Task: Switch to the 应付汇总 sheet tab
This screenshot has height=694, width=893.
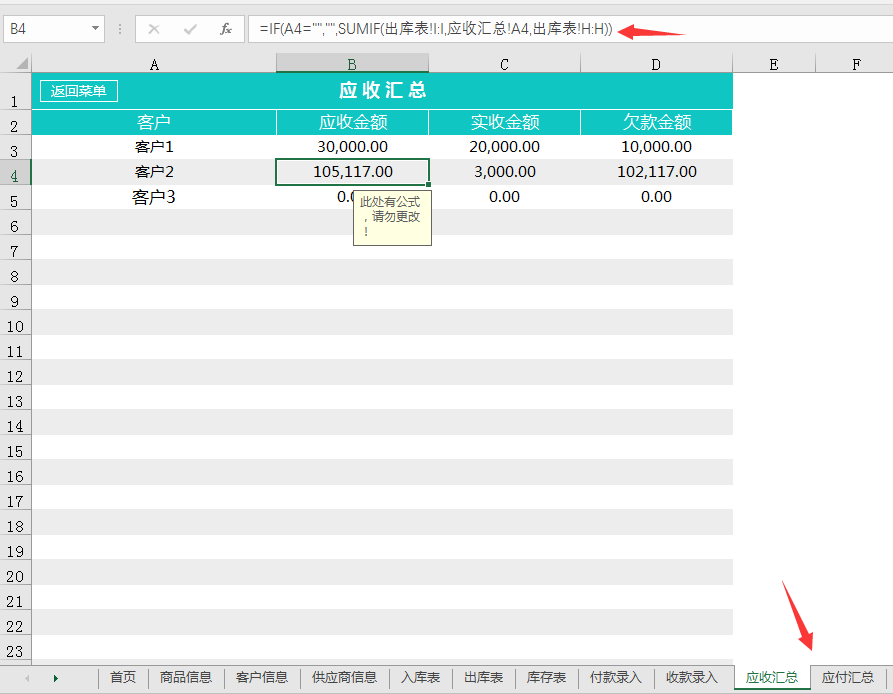Action: (x=847, y=677)
